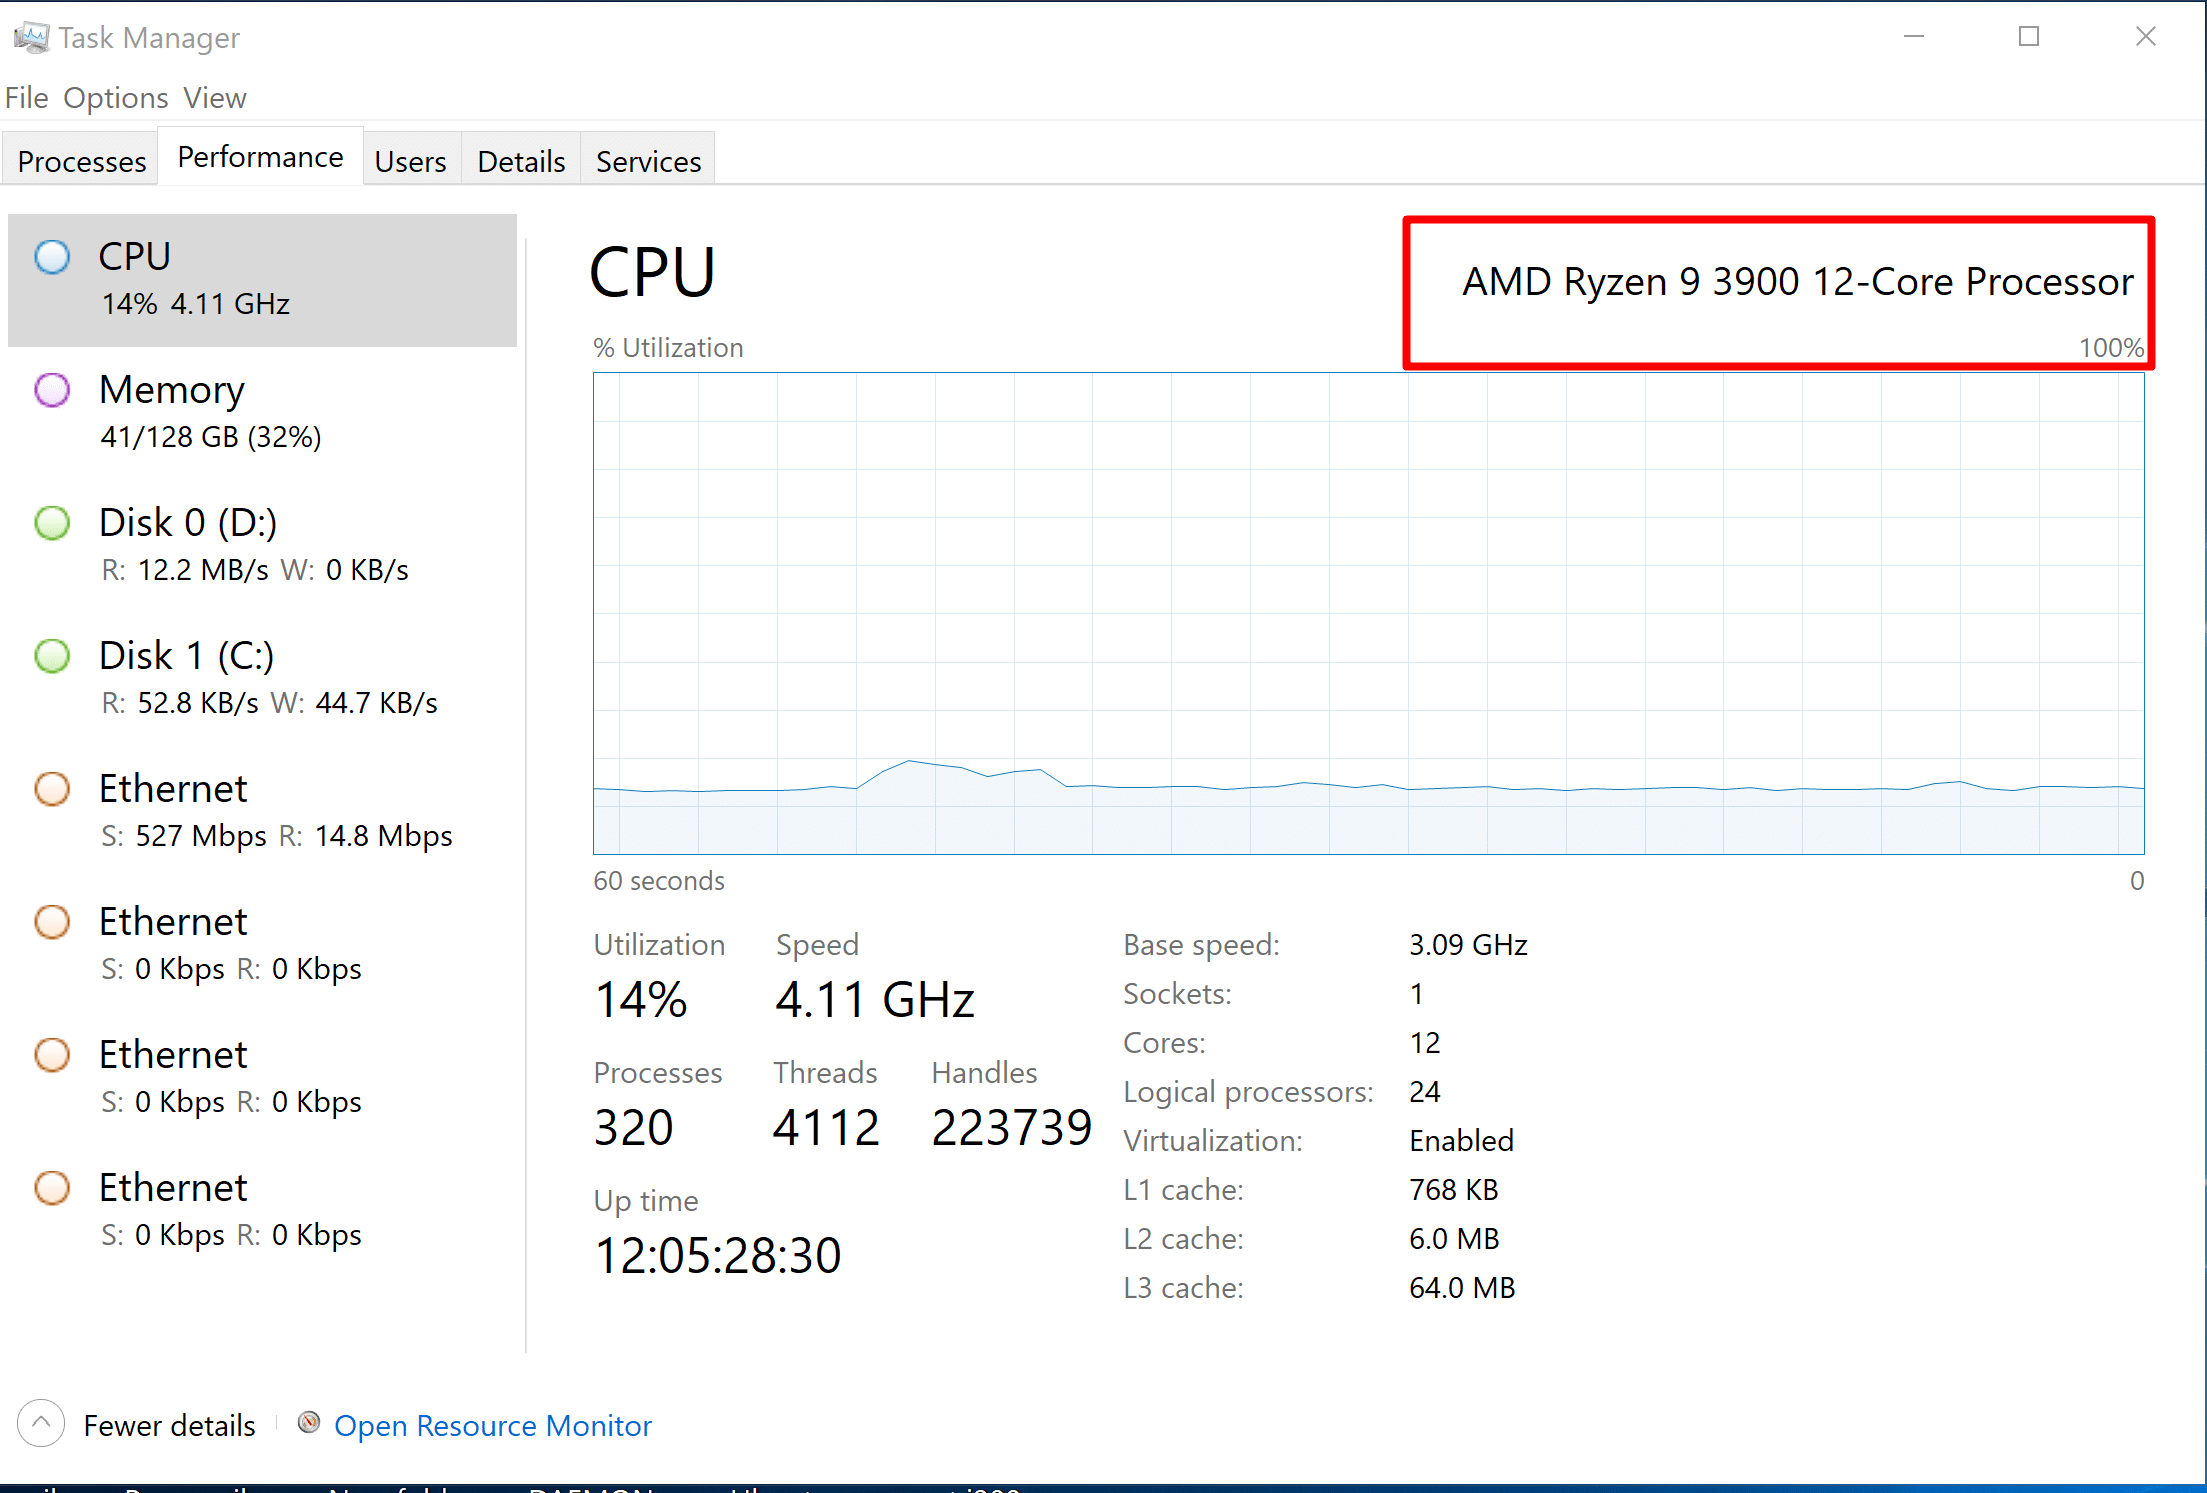2207x1493 pixels.
Task: Open the Services tab
Action: pos(648,161)
